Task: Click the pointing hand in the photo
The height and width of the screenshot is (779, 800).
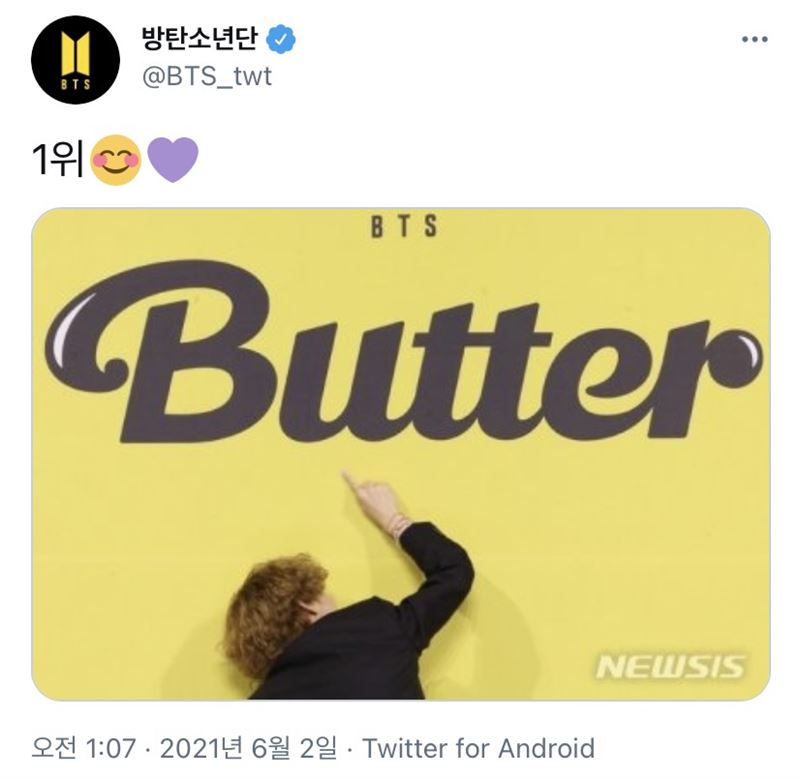Action: point(376,503)
